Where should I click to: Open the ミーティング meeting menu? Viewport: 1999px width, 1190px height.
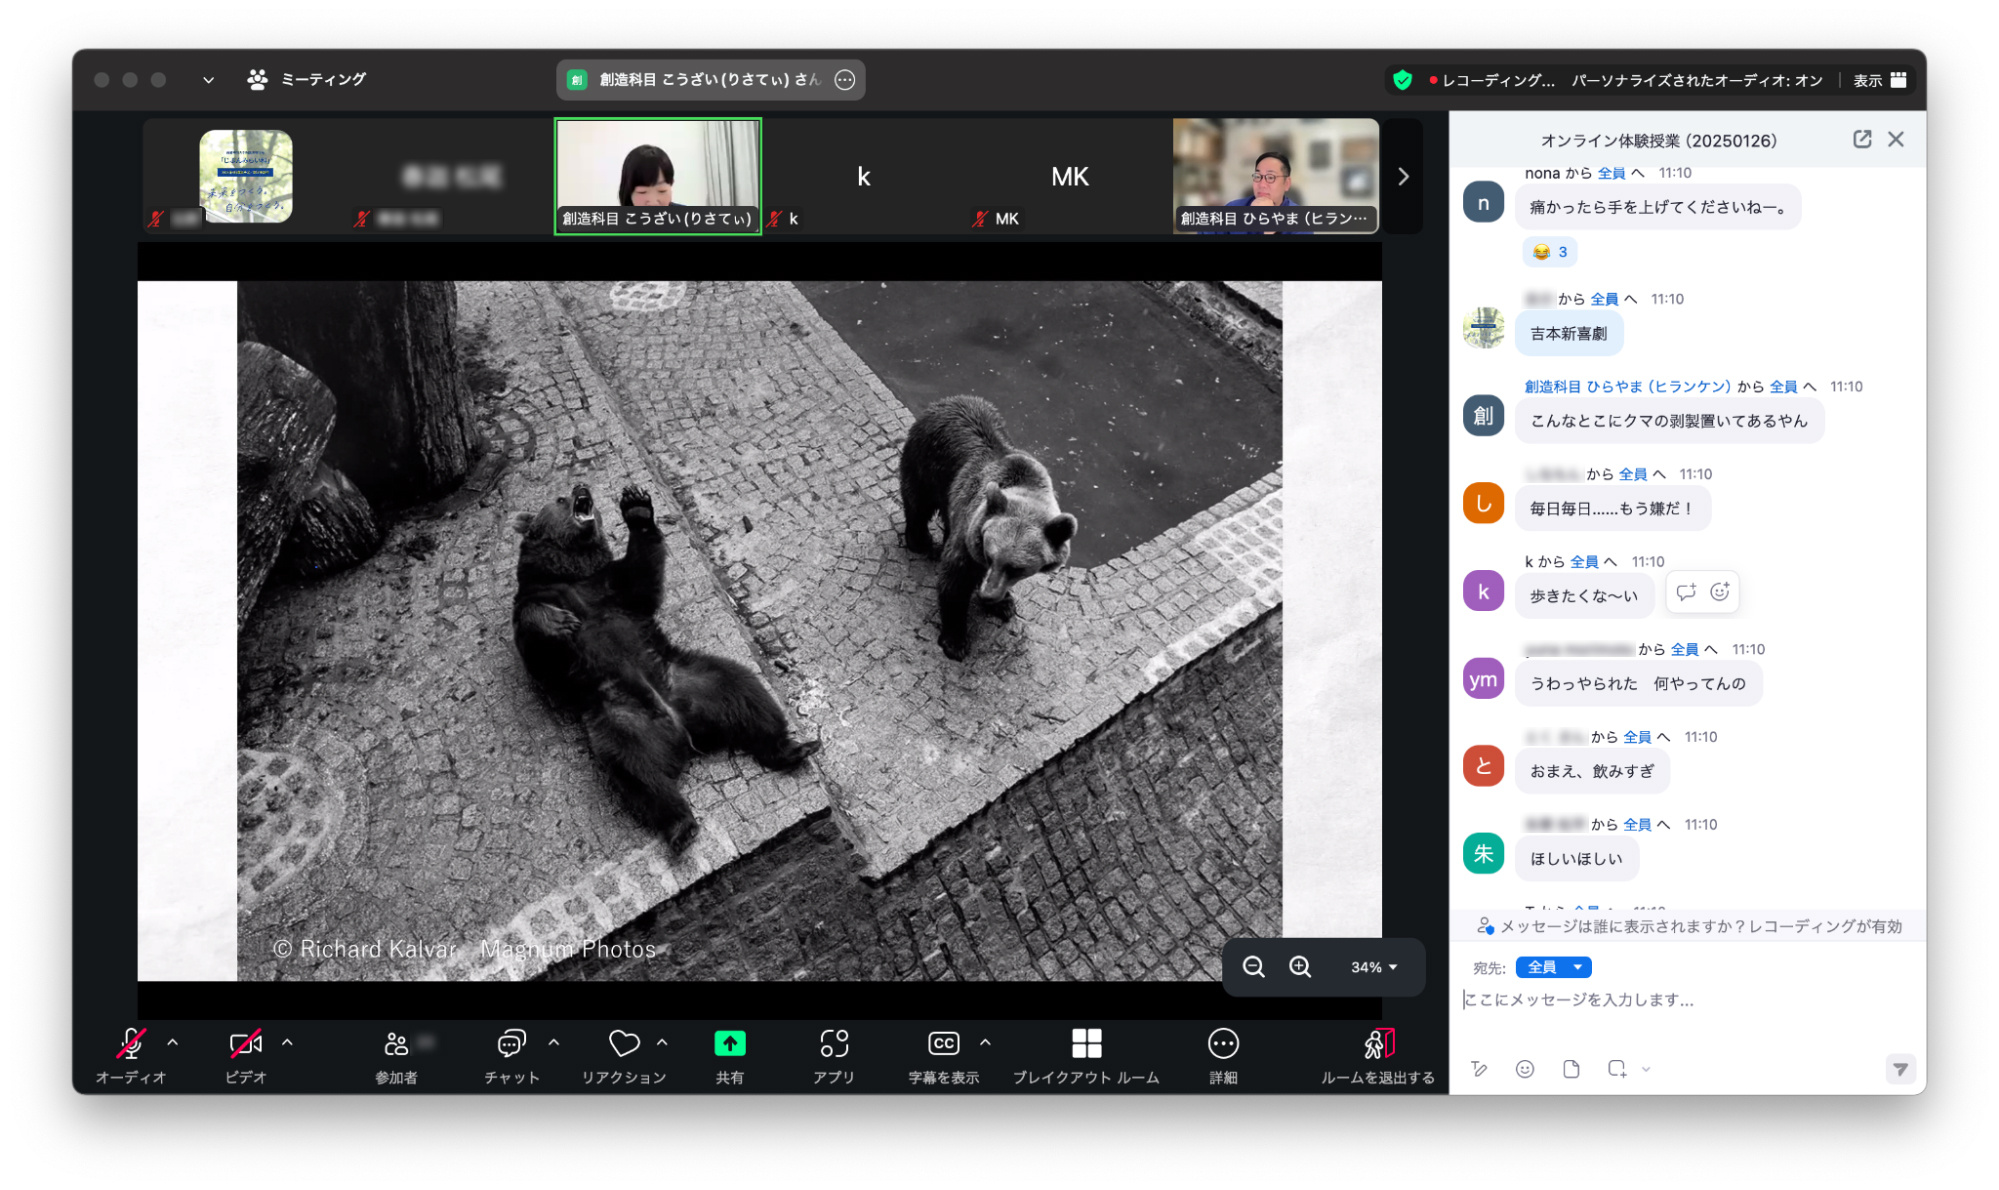point(307,80)
